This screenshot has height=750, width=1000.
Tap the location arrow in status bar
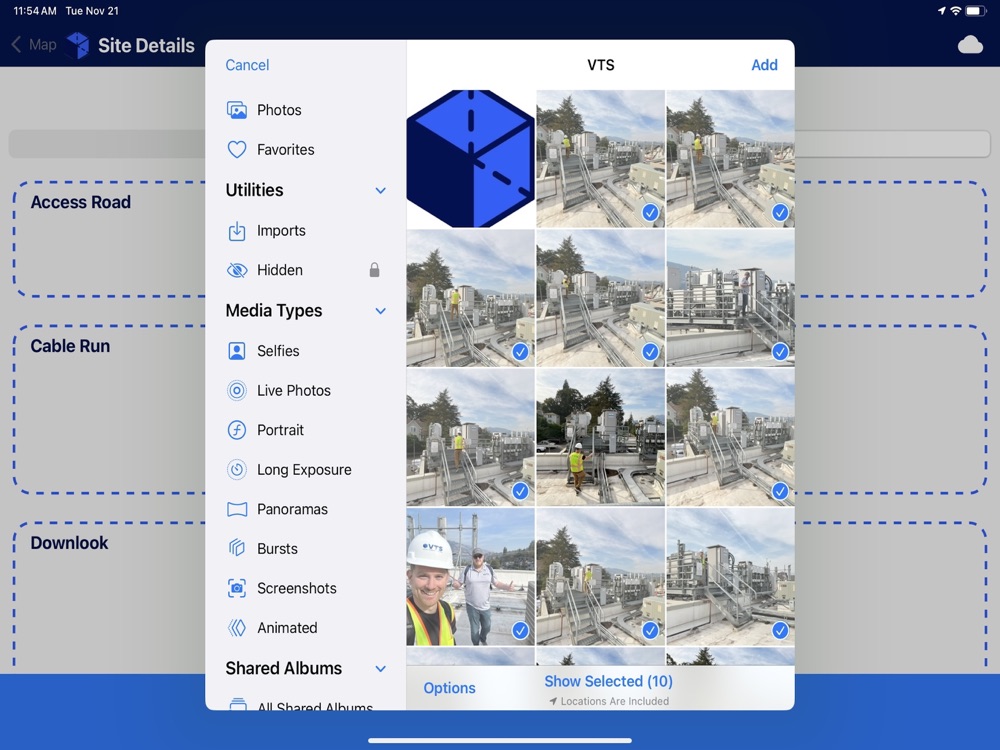pos(941,11)
